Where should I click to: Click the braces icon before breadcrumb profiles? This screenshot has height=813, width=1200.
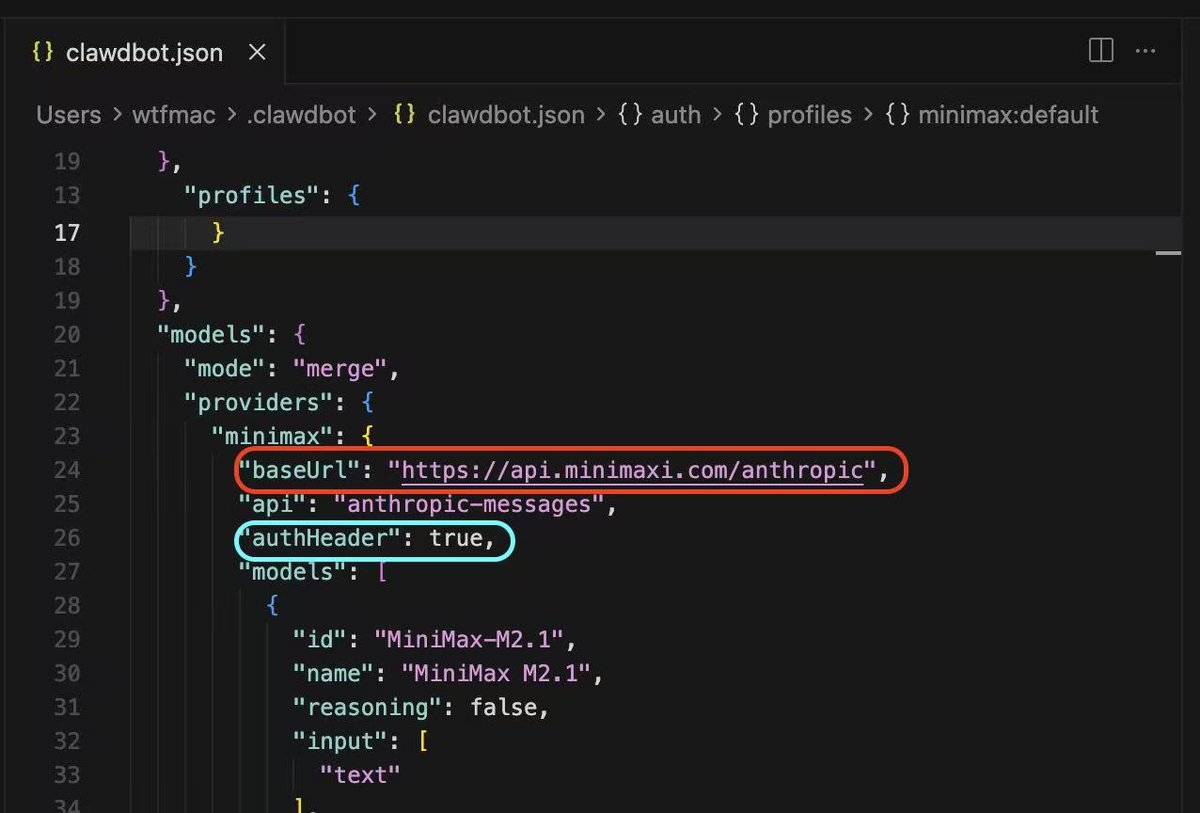(746, 115)
